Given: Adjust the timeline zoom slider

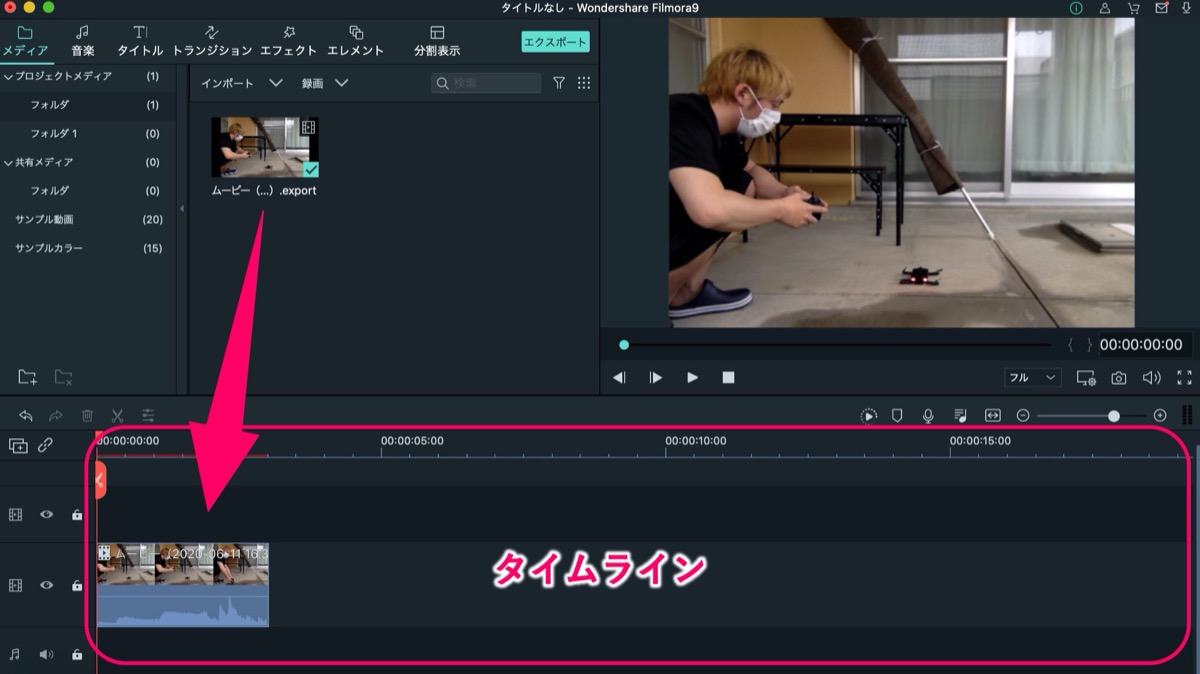Looking at the screenshot, I should pos(1114,415).
